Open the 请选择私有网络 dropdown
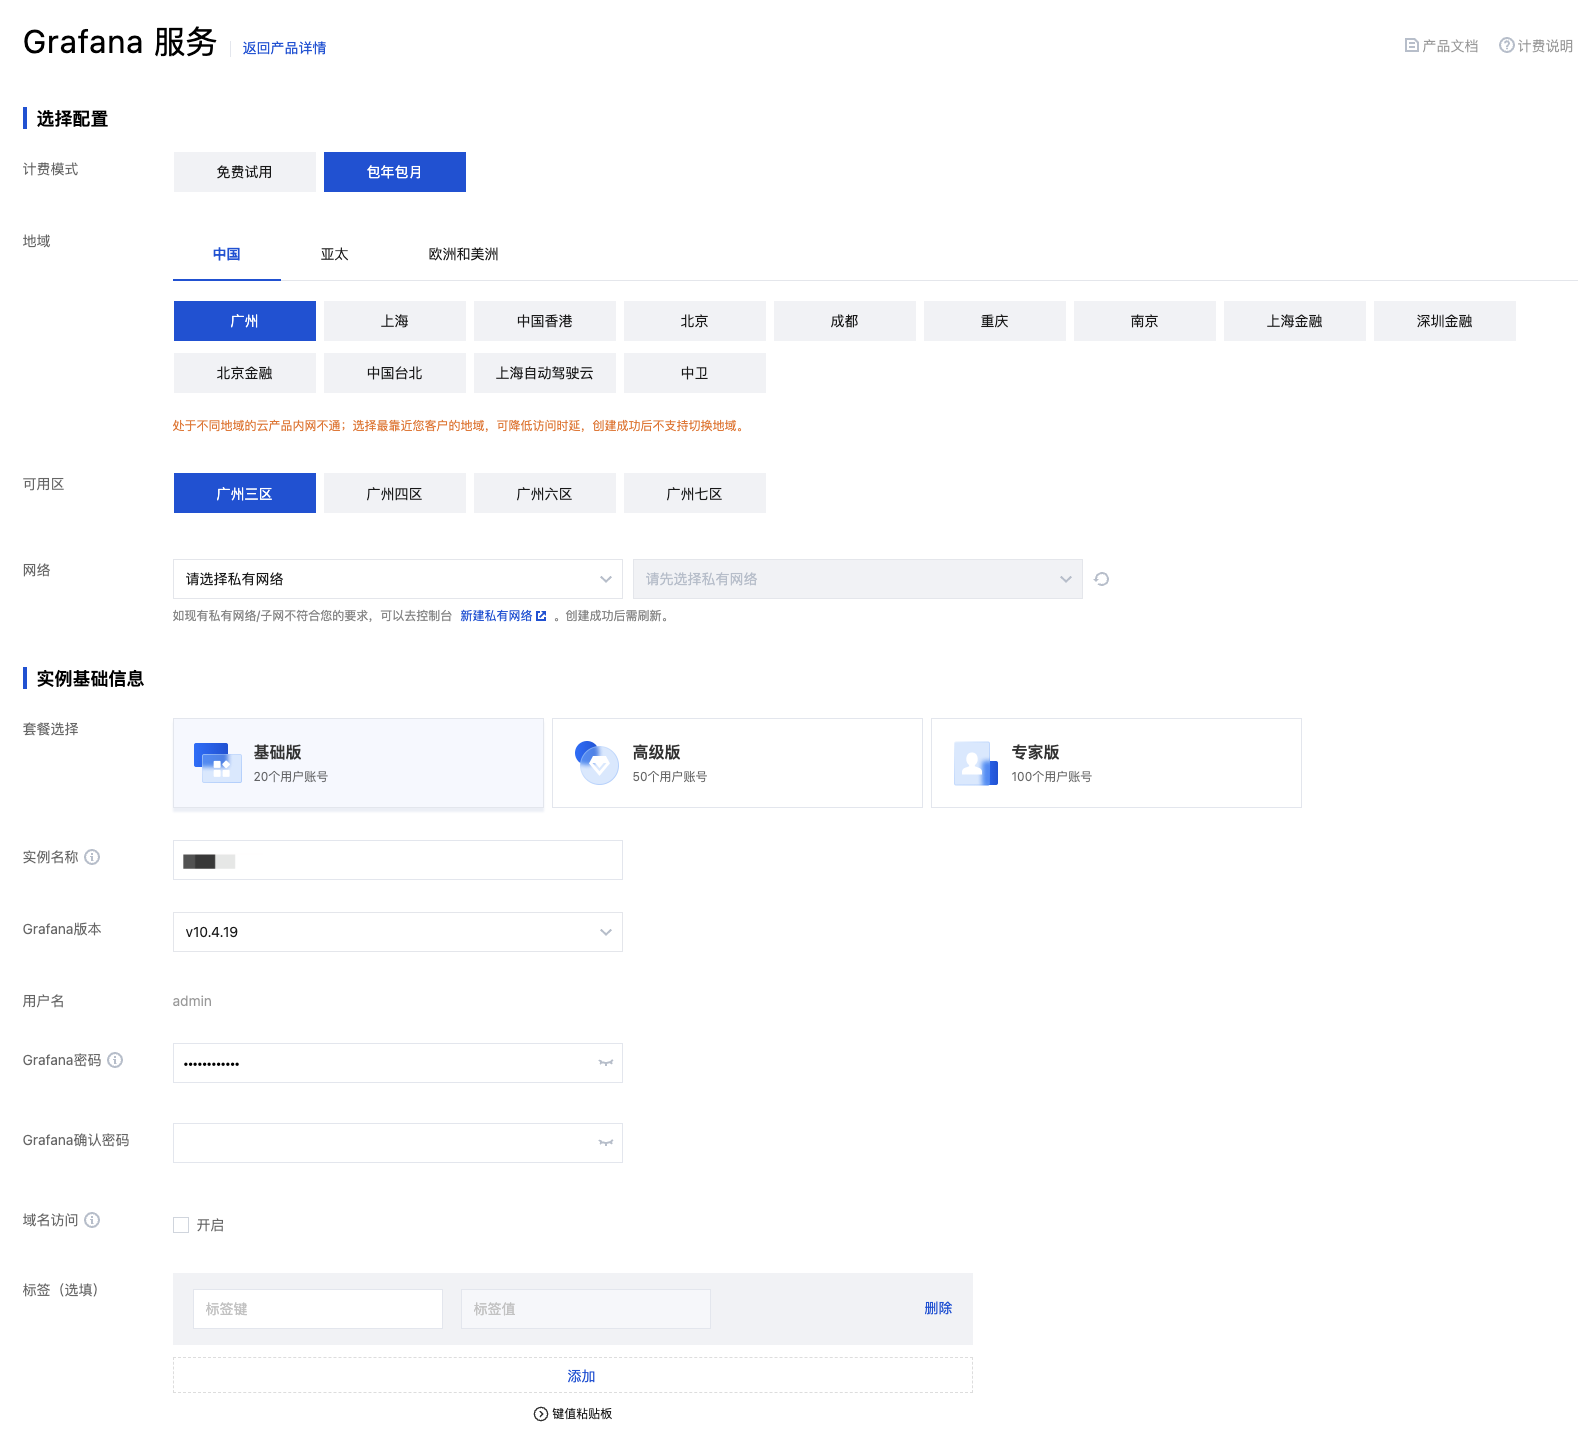The image size is (1578, 1432). [398, 579]
